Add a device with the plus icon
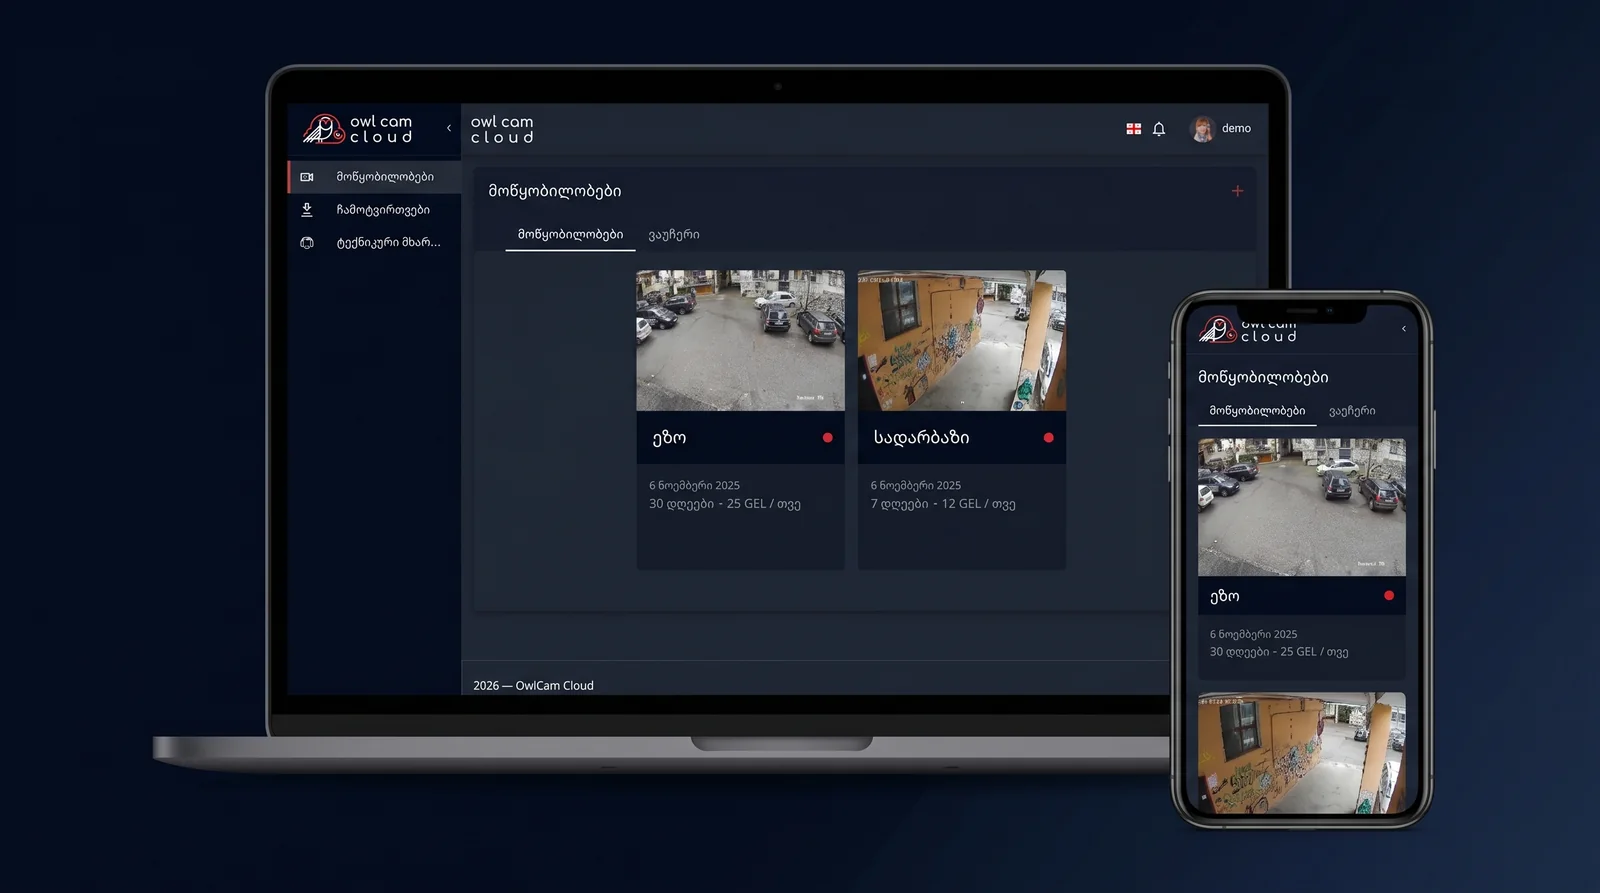Viewport: 1600px width, 893px height. click(1237, 191)
